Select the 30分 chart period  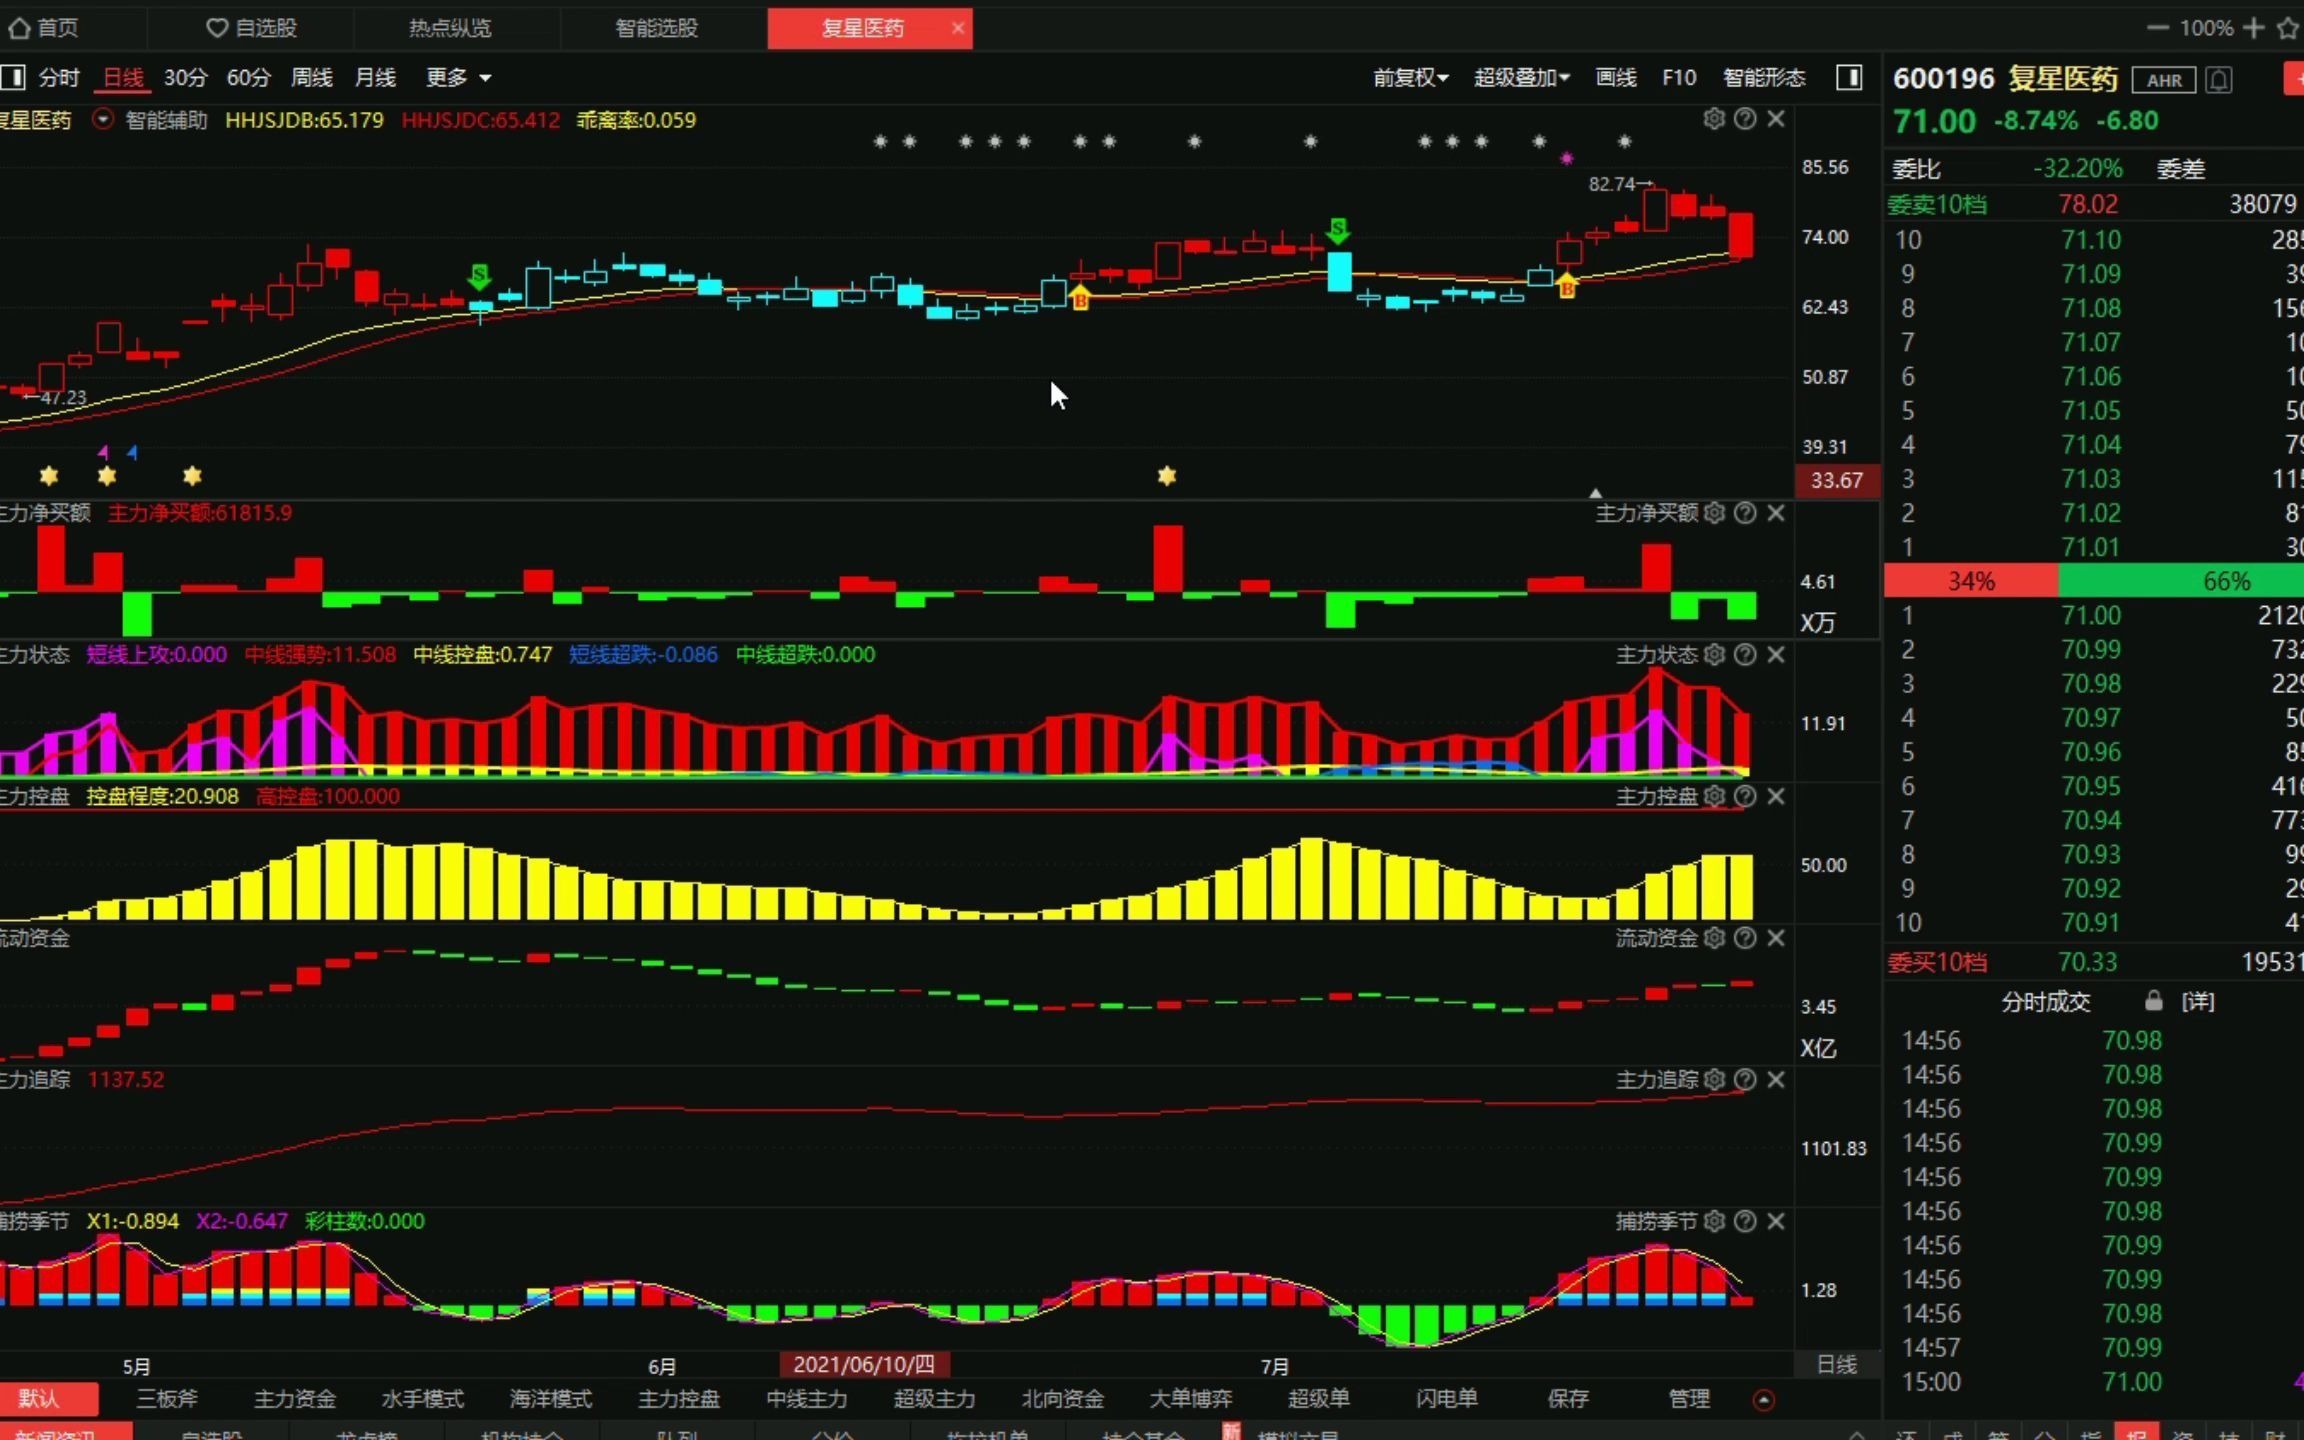[x=185, y=77]
